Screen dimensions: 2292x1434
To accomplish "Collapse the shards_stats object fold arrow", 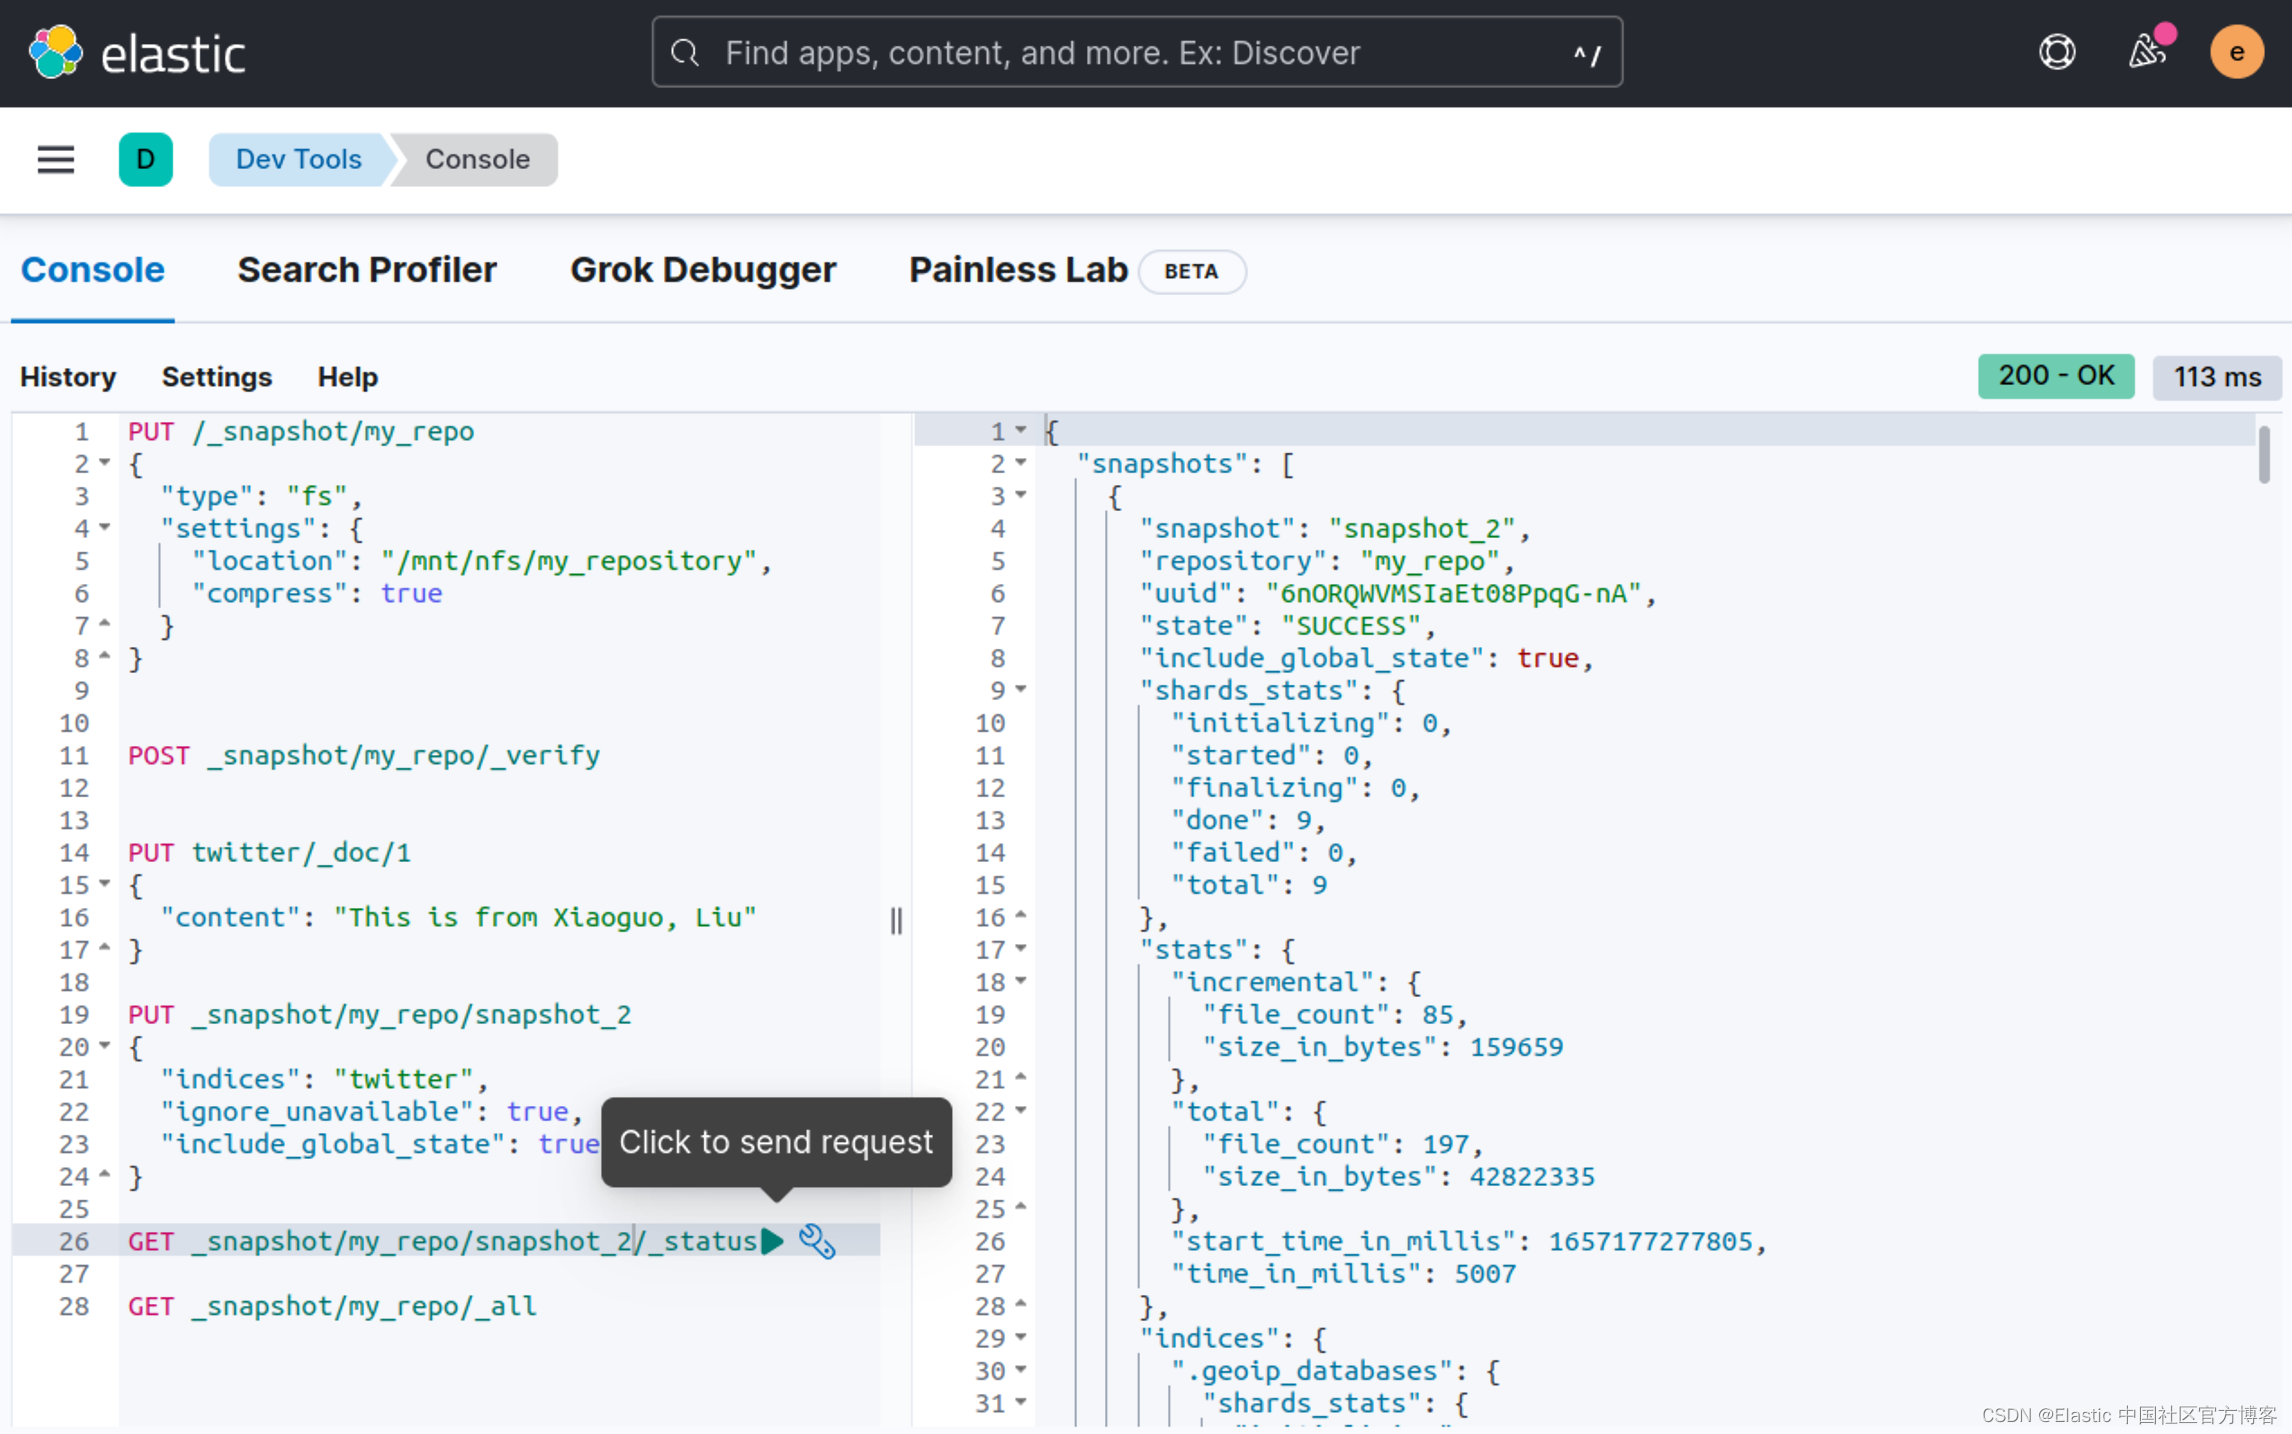I will [x=1022, y=689].
